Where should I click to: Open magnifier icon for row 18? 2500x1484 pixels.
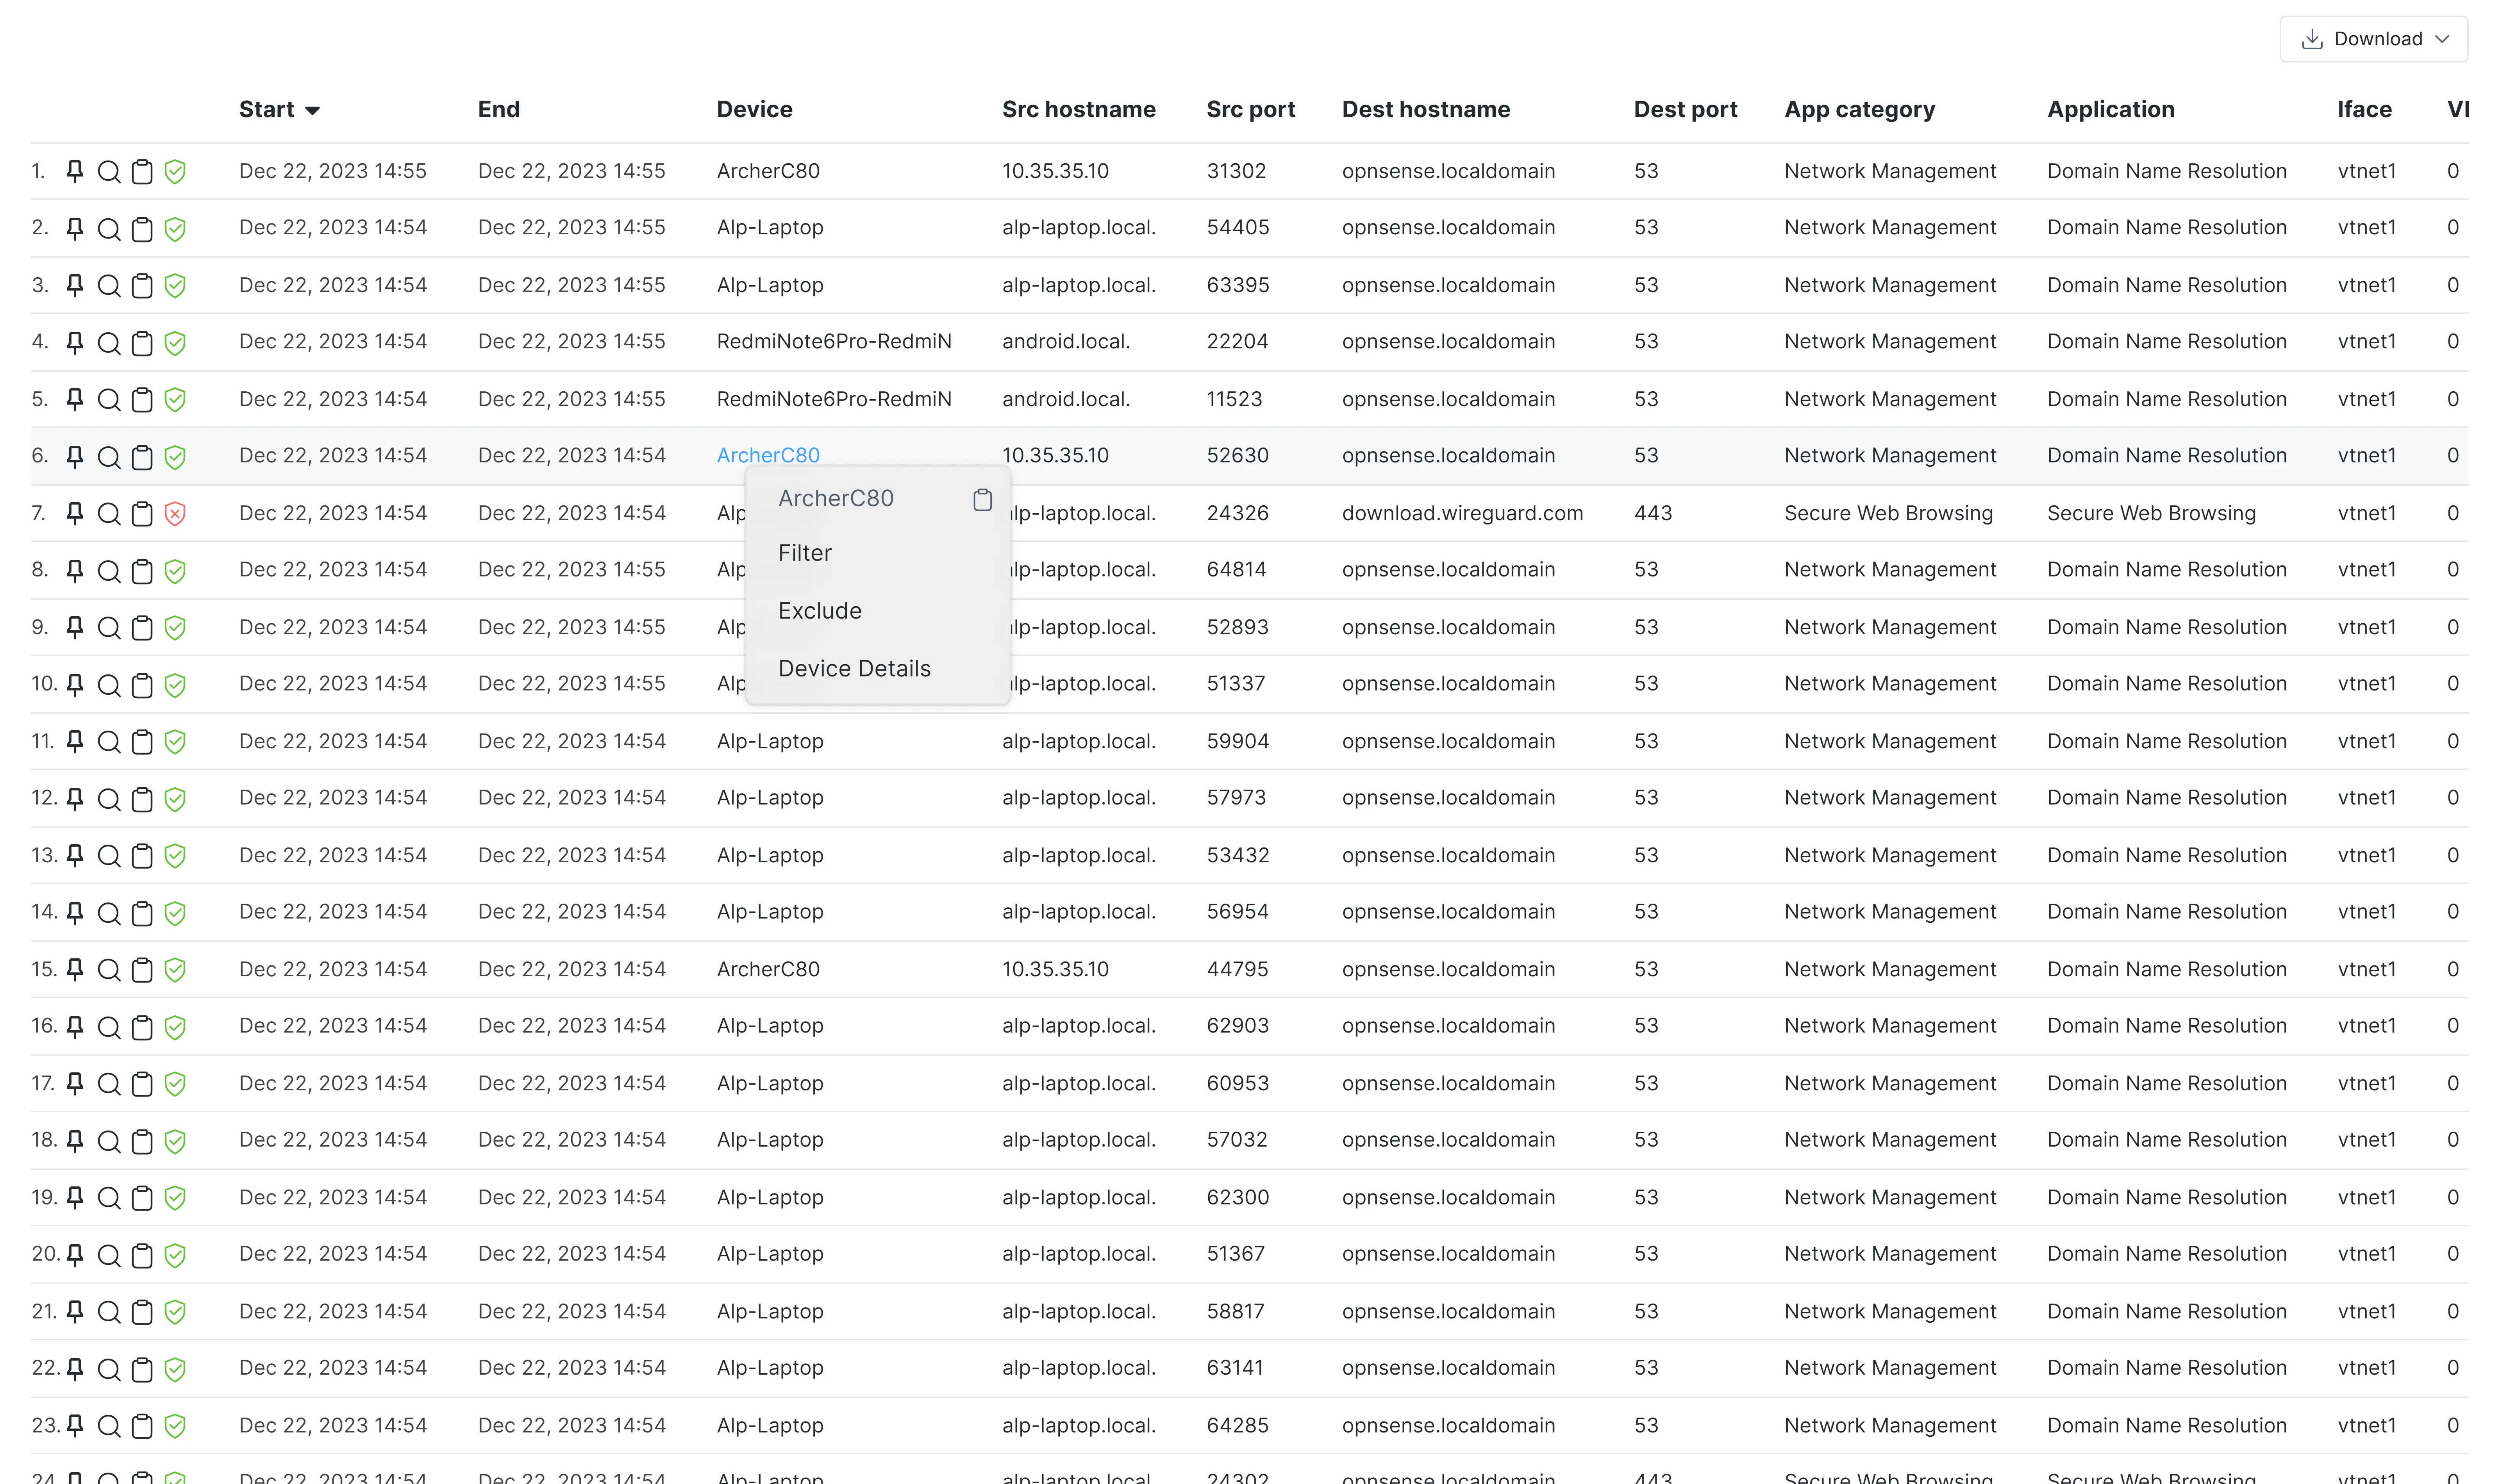click(109, 1141)
